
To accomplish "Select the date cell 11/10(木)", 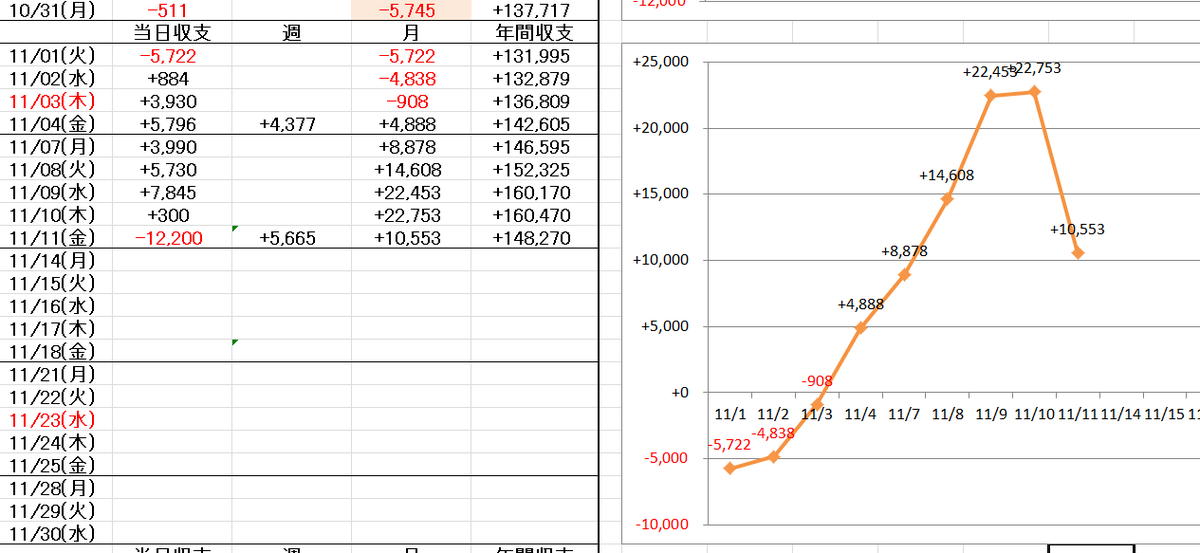I will point(55,215).
